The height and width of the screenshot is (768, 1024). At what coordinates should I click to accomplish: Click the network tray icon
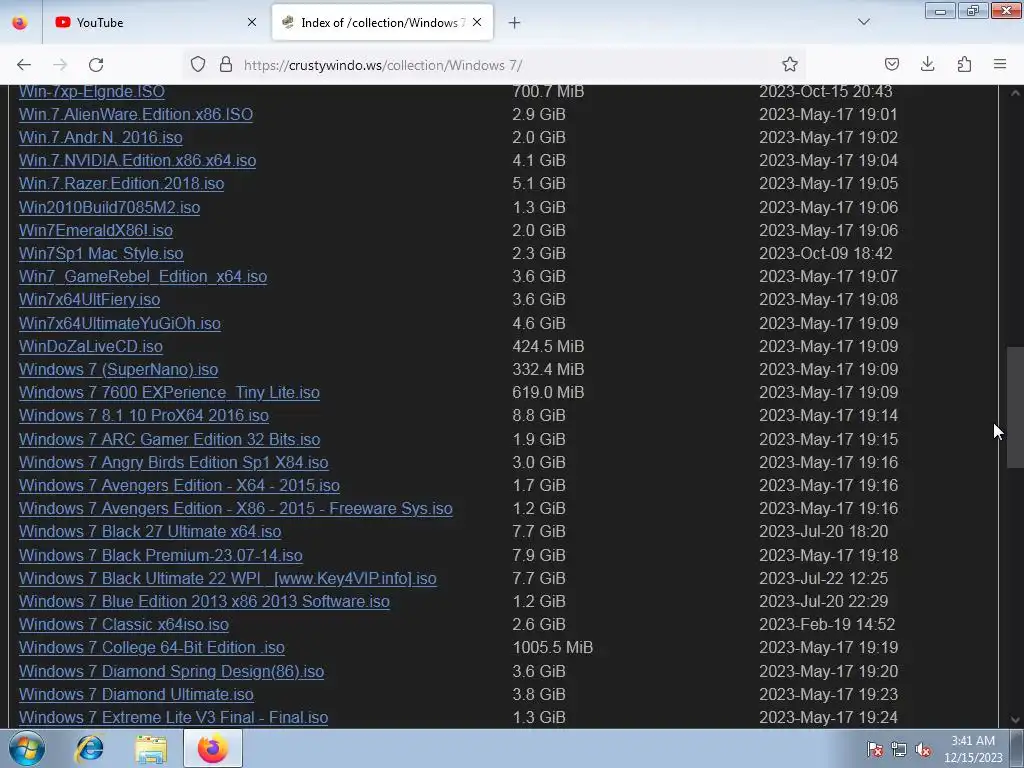(899, 750)
